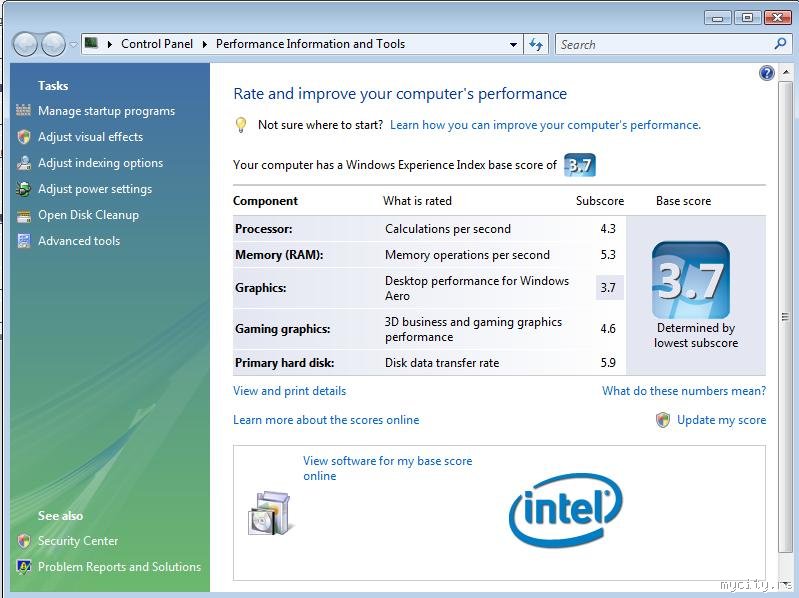Image resolution: width=799 pixels, height=598 pixels.
Task: Click the small 3.7 base score badge
Action: [x=579, y=165]
